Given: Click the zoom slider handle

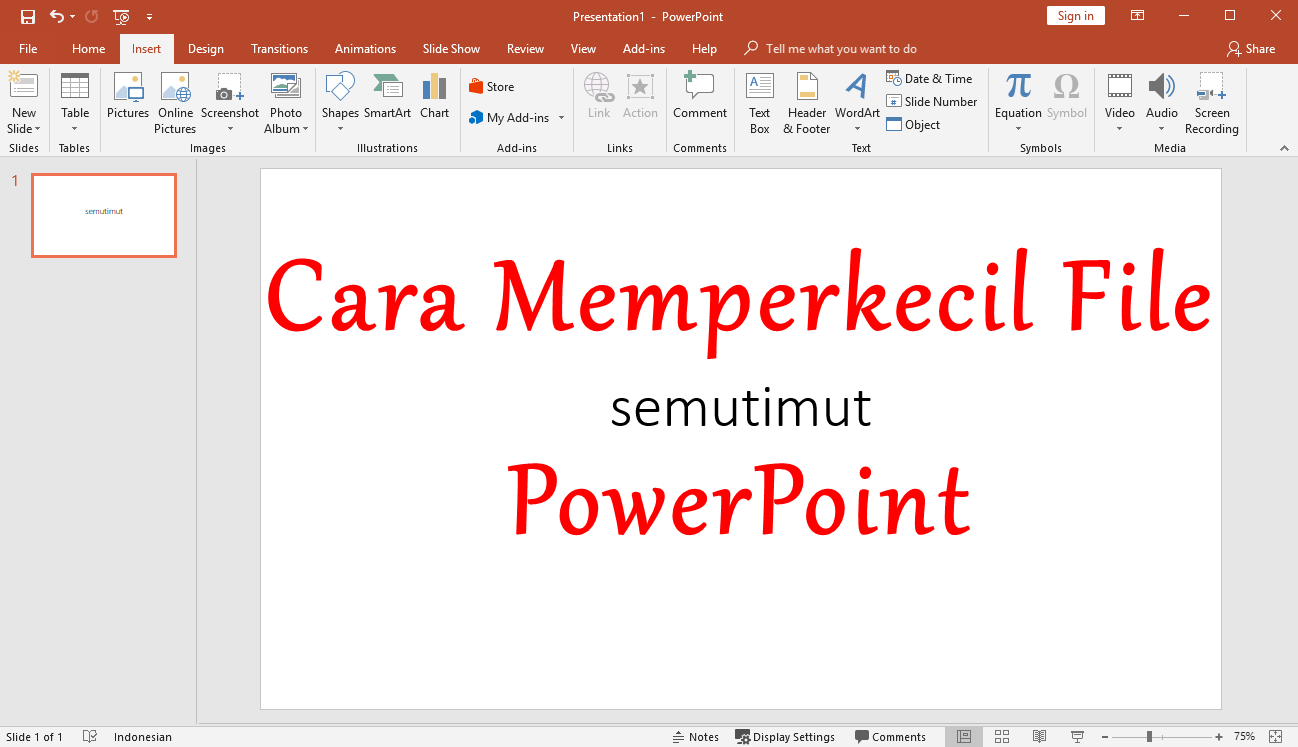Looking at the screenshot, I should 1149,737.
